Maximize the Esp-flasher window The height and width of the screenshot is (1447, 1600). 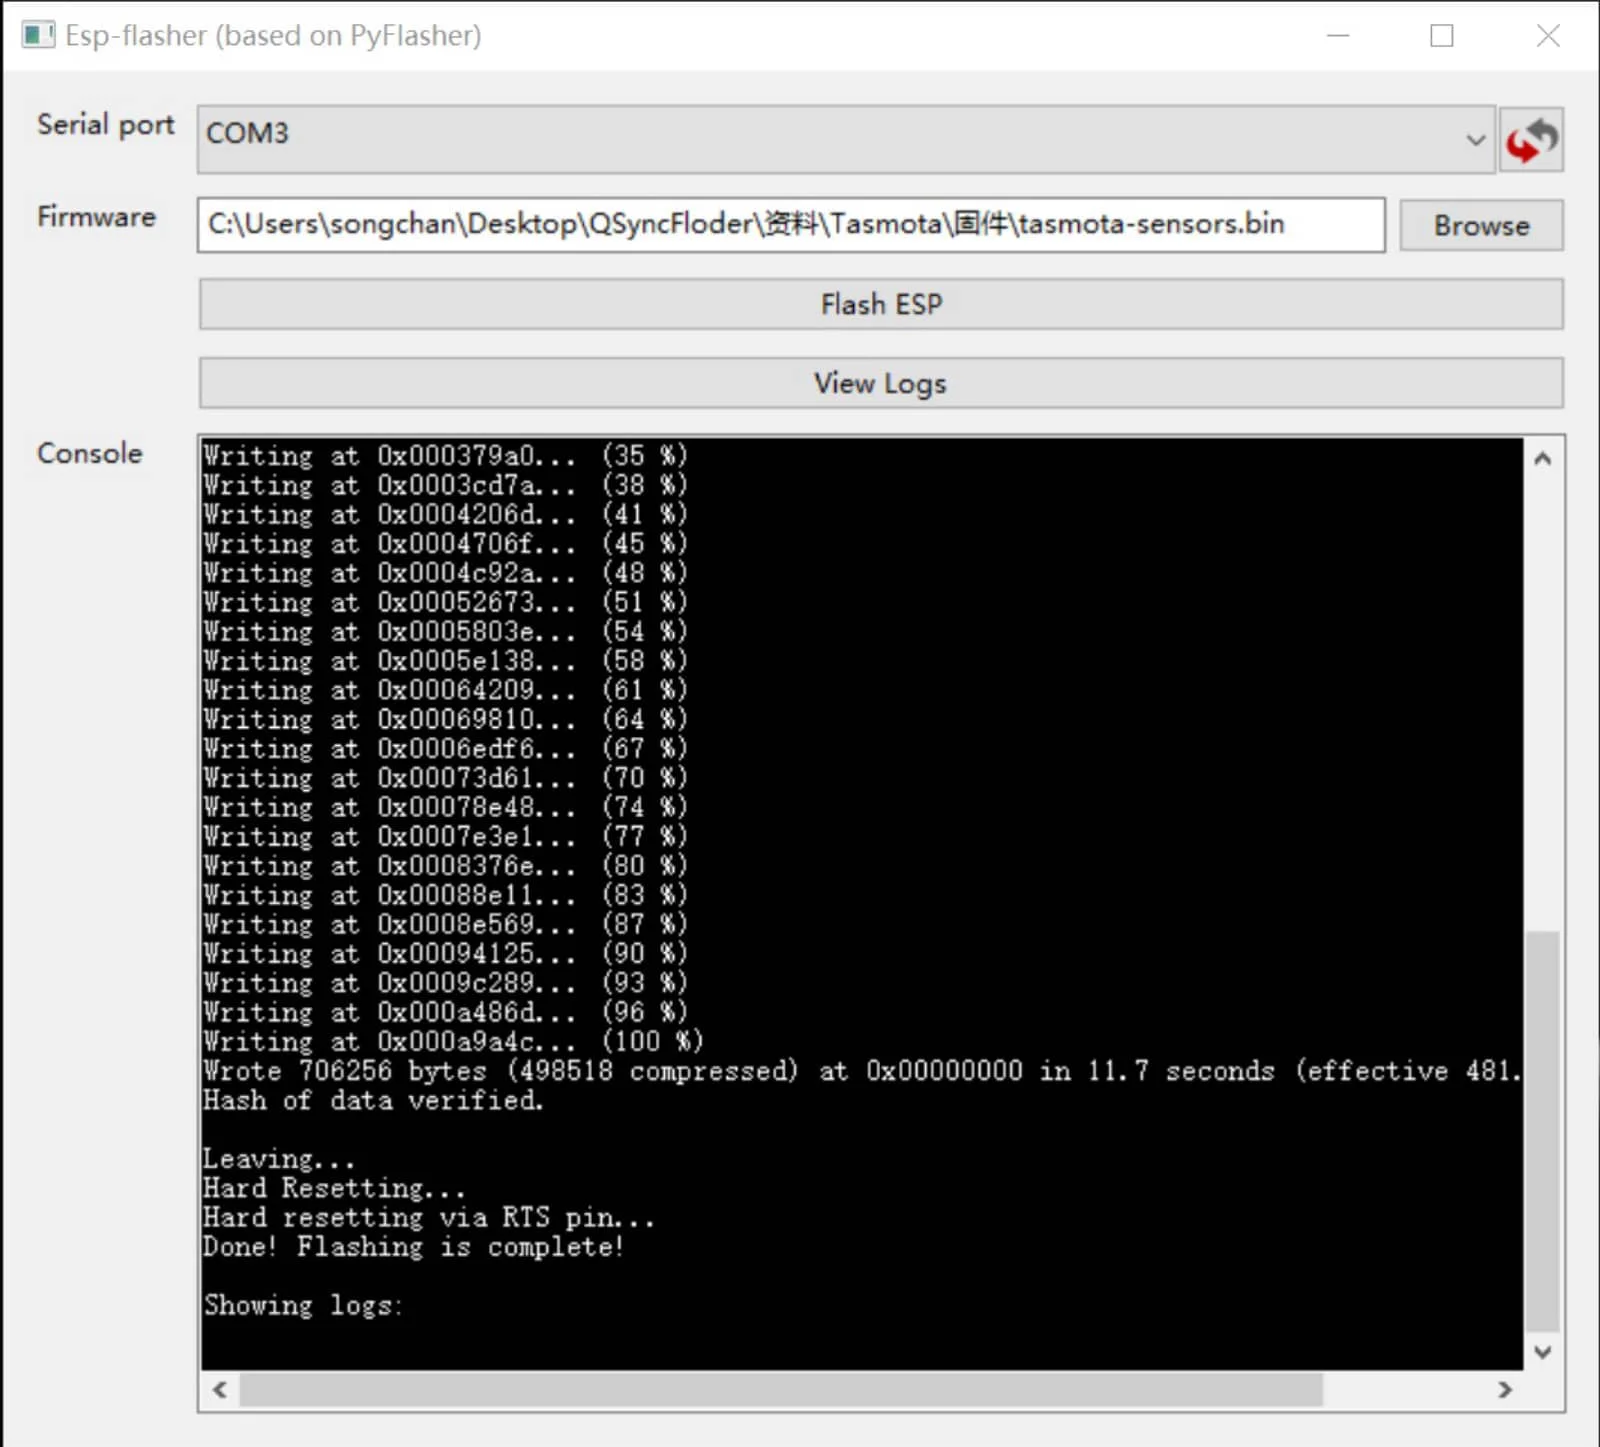tap(1442, 36)
